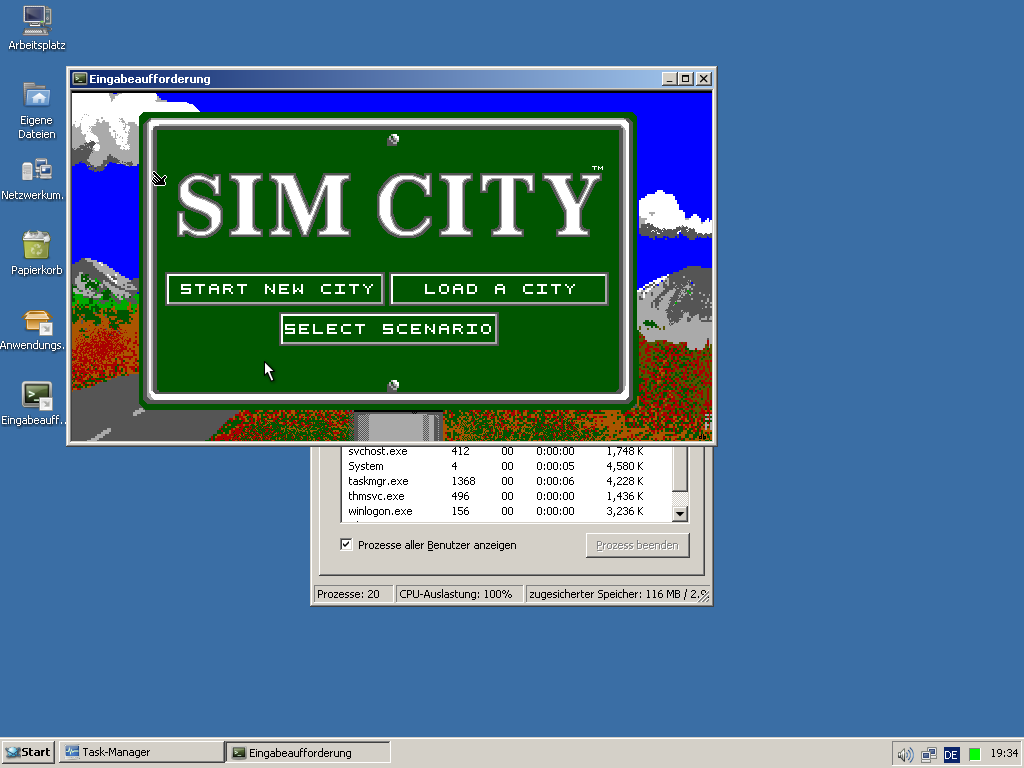Click the Eingabeaufforderung taskbar button

click(308, 752)
